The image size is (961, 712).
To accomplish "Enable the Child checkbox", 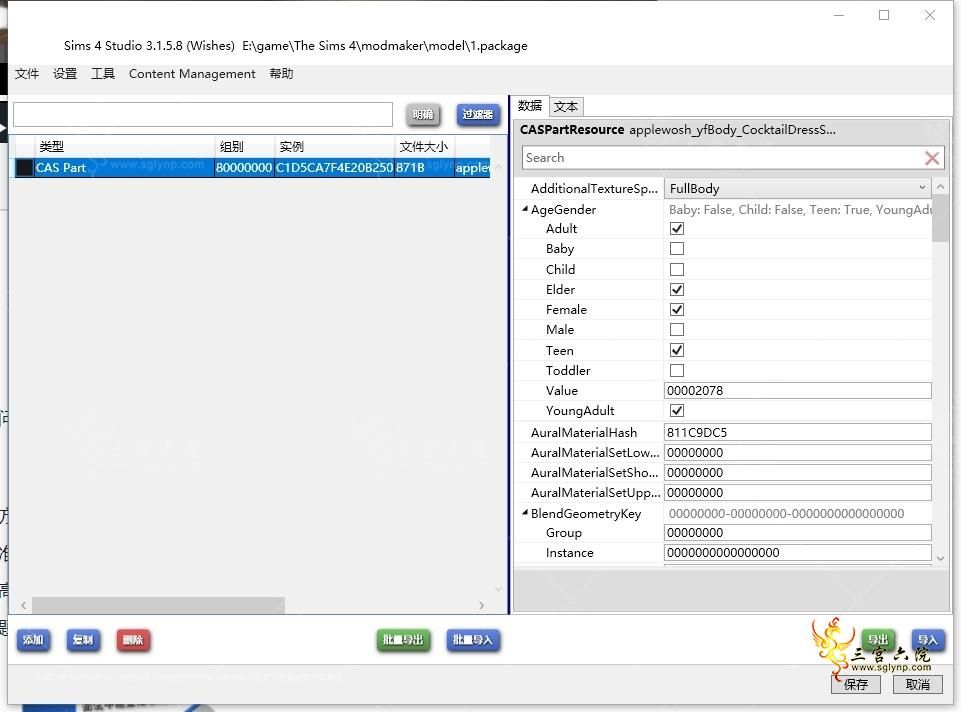I will (677, 270).
